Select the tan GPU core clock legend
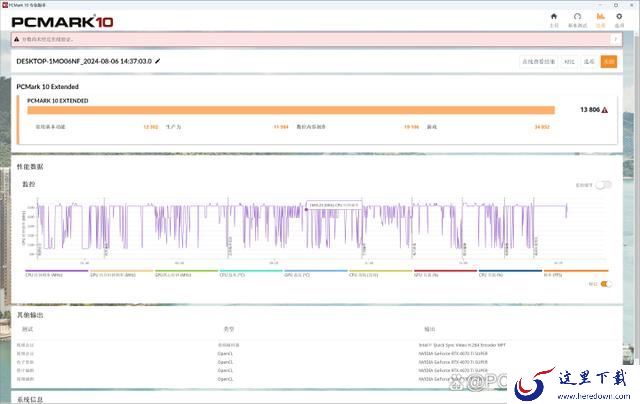 pos(122,273)
